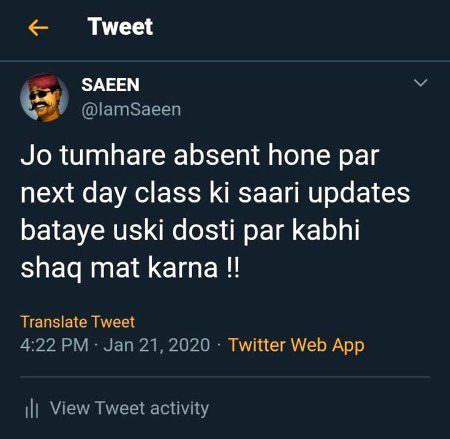Click View Tweet activity
Viewport: 450px width, 439px height.
pyautogui.click(x=129, y=408)
